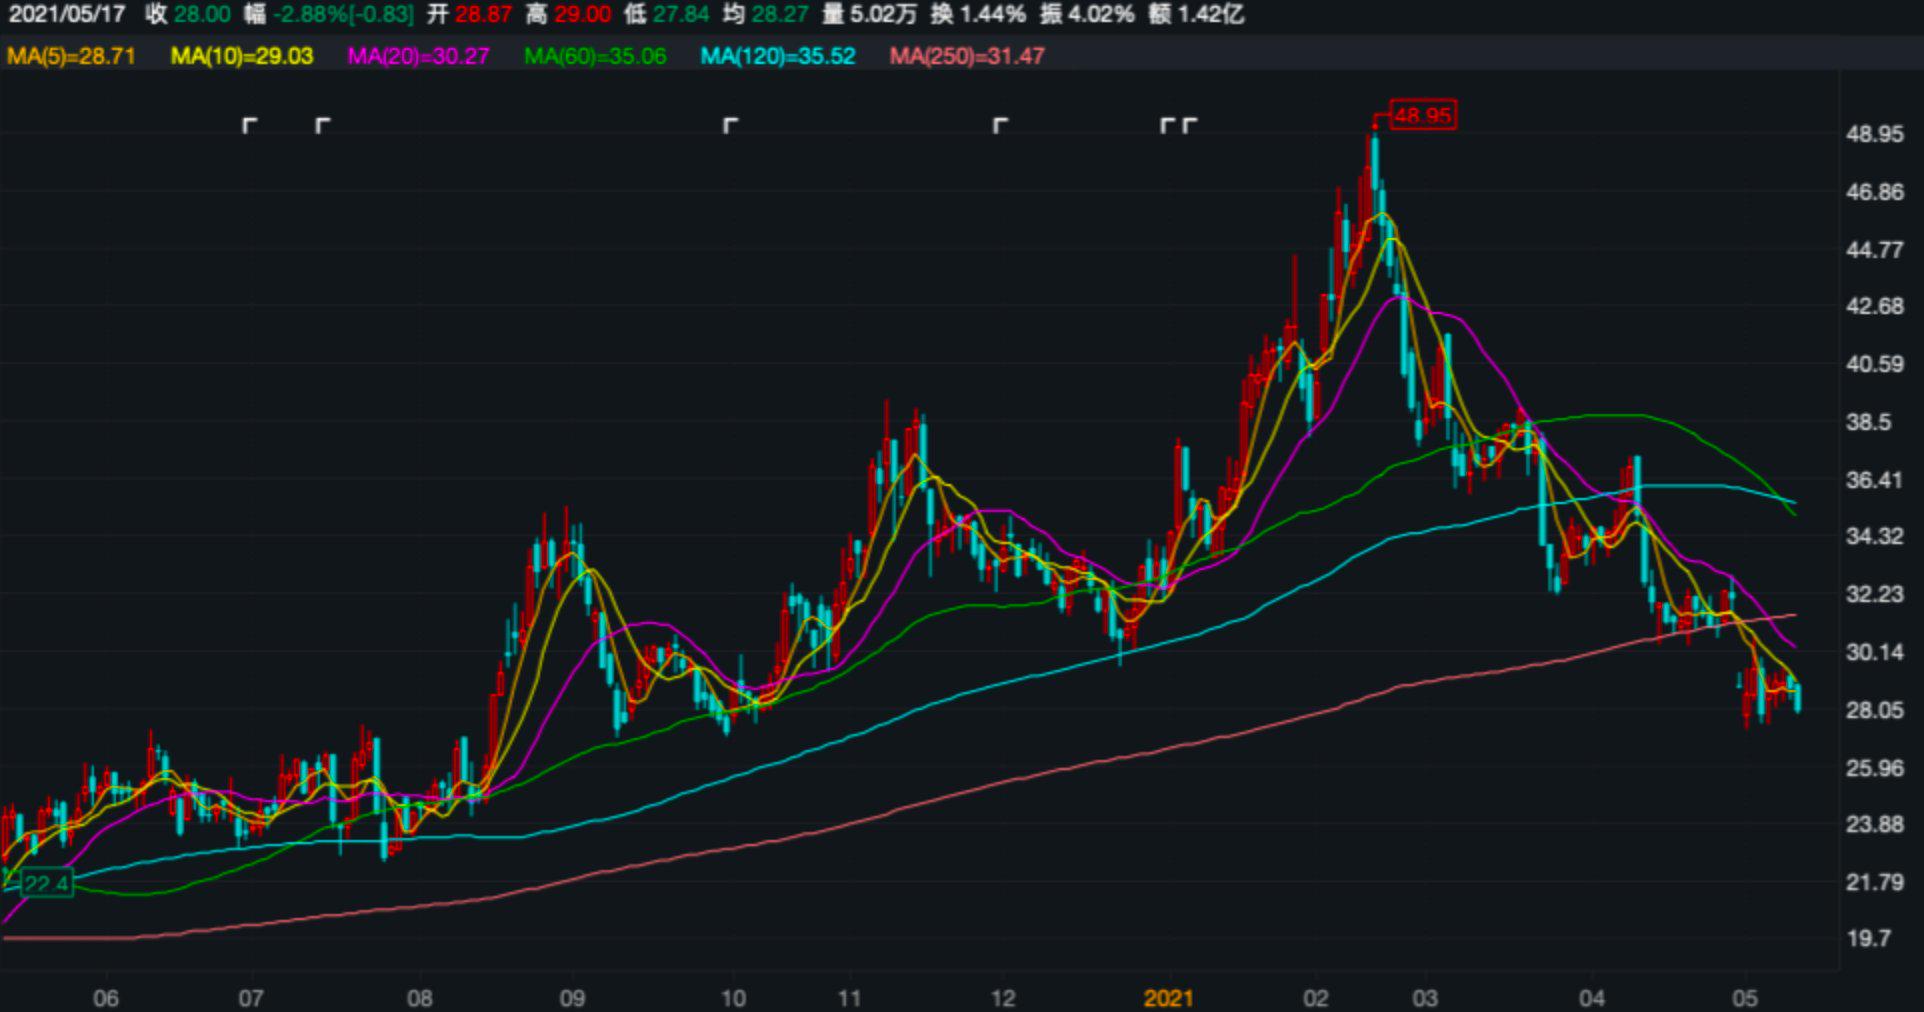The width and height of the screenshot is (1924, 1012).
Task: Click the 2021 year label on time axis
Action: 1168,998
